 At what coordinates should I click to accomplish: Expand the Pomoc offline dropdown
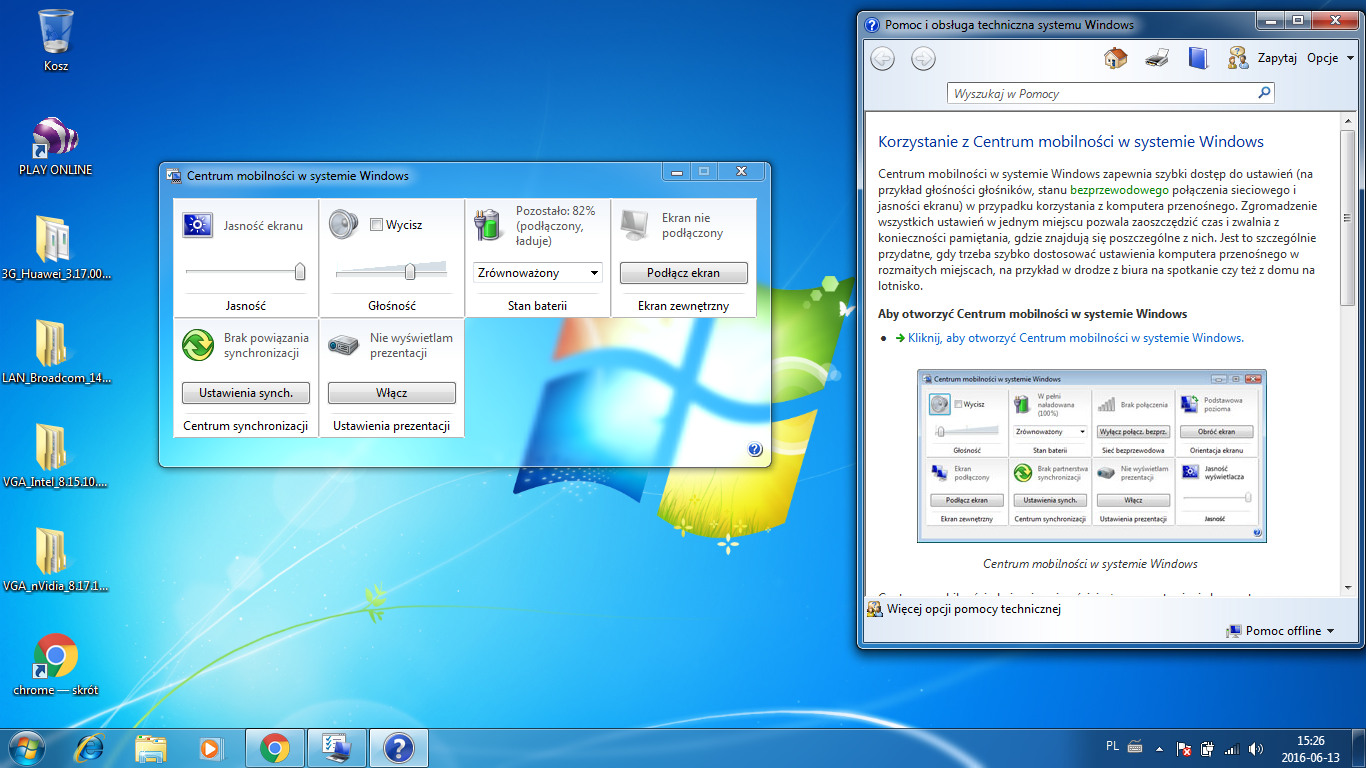(1281, 631)
